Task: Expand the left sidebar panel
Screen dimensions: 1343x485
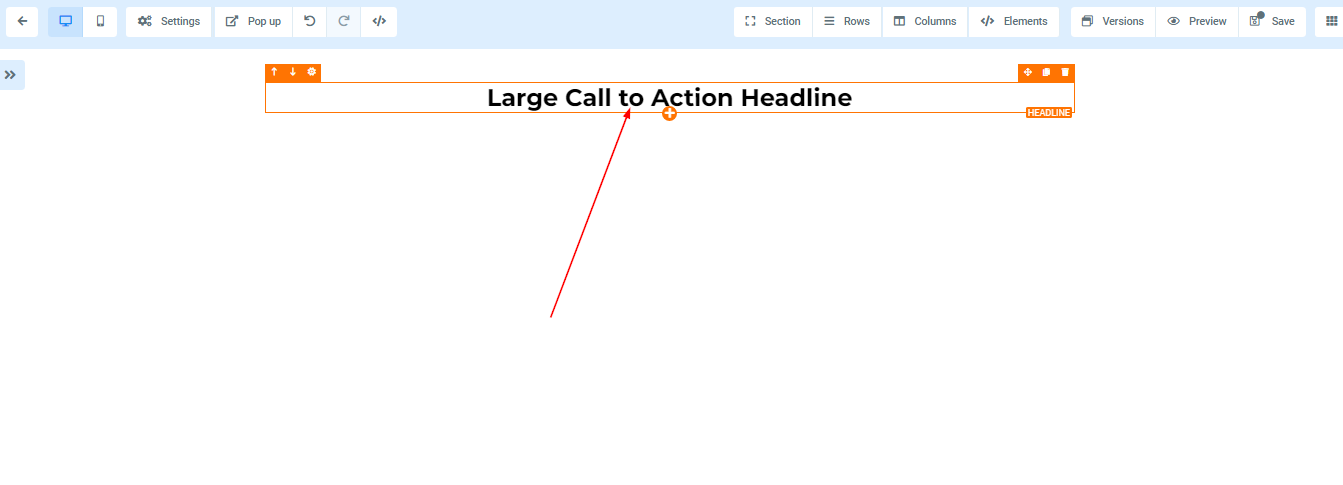Action: (x=11, y=75)
